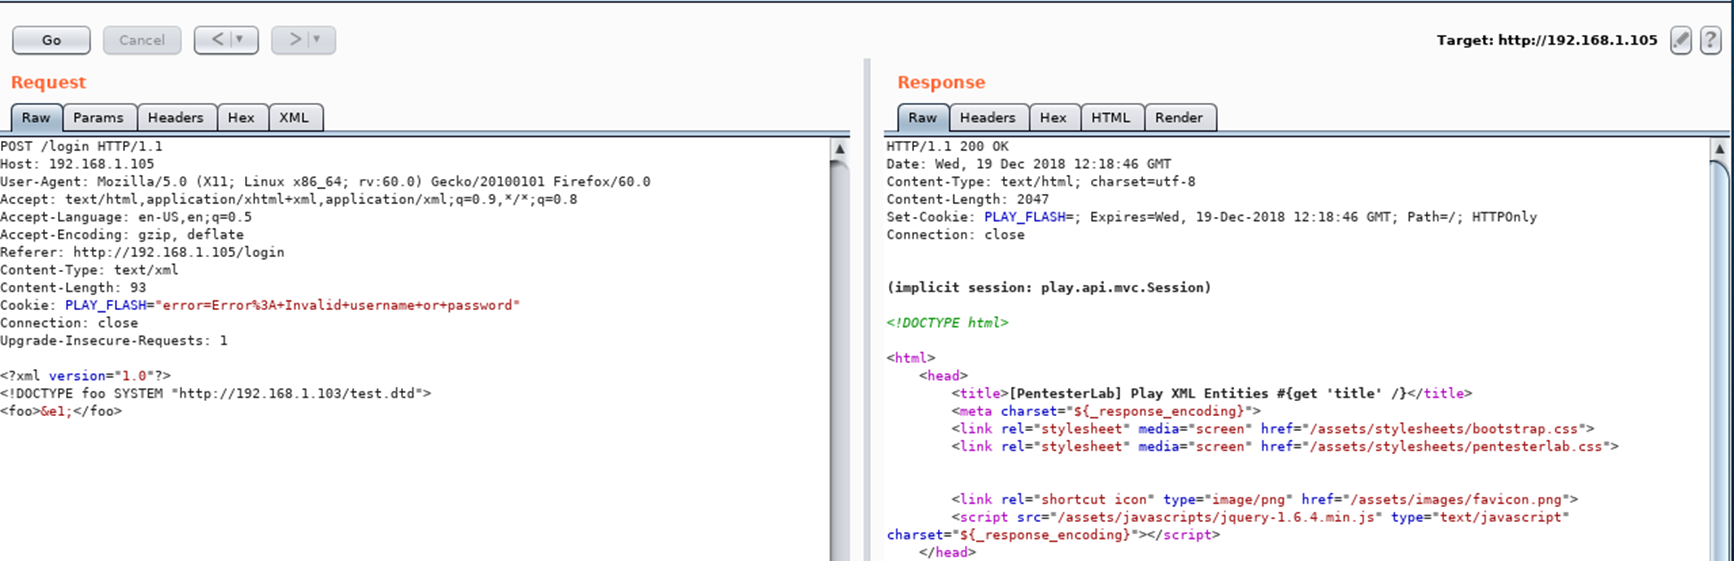The height and width of the screenshot is (561, 1734).
Task: Switch to the Request Params tab
Action: click(x=98, y=118)
